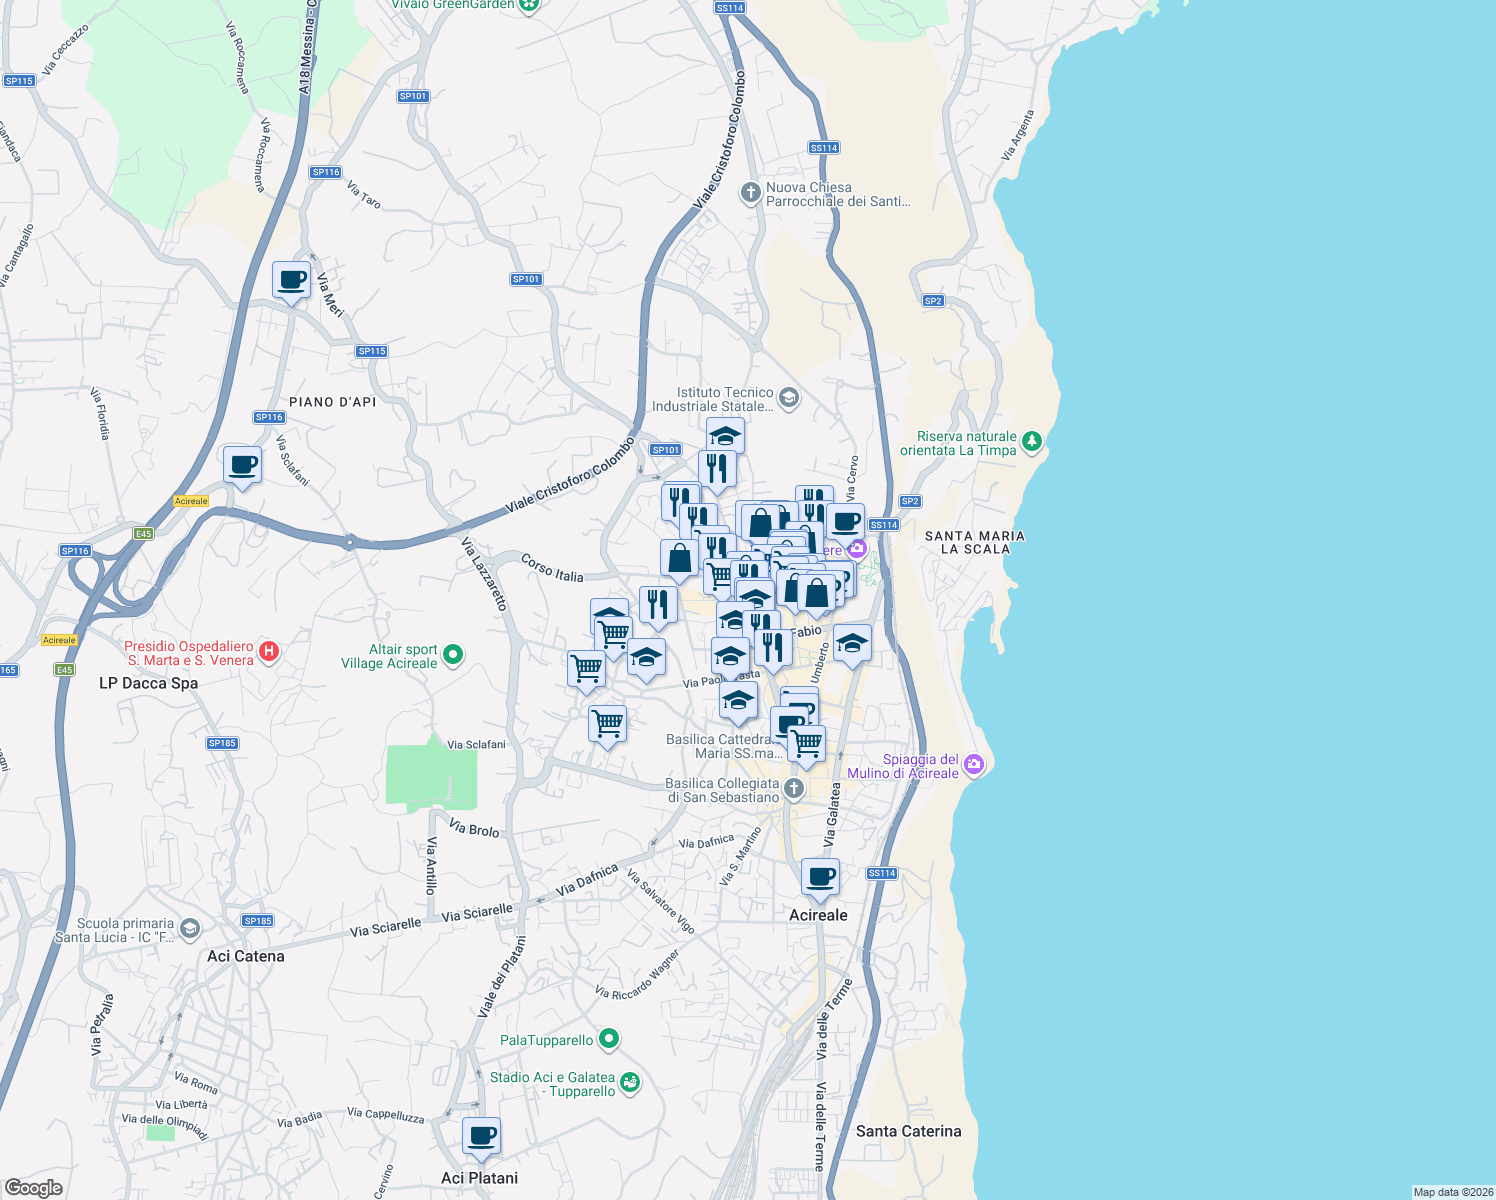
Task: Click the Via Brolo street label
Action: 474,827
